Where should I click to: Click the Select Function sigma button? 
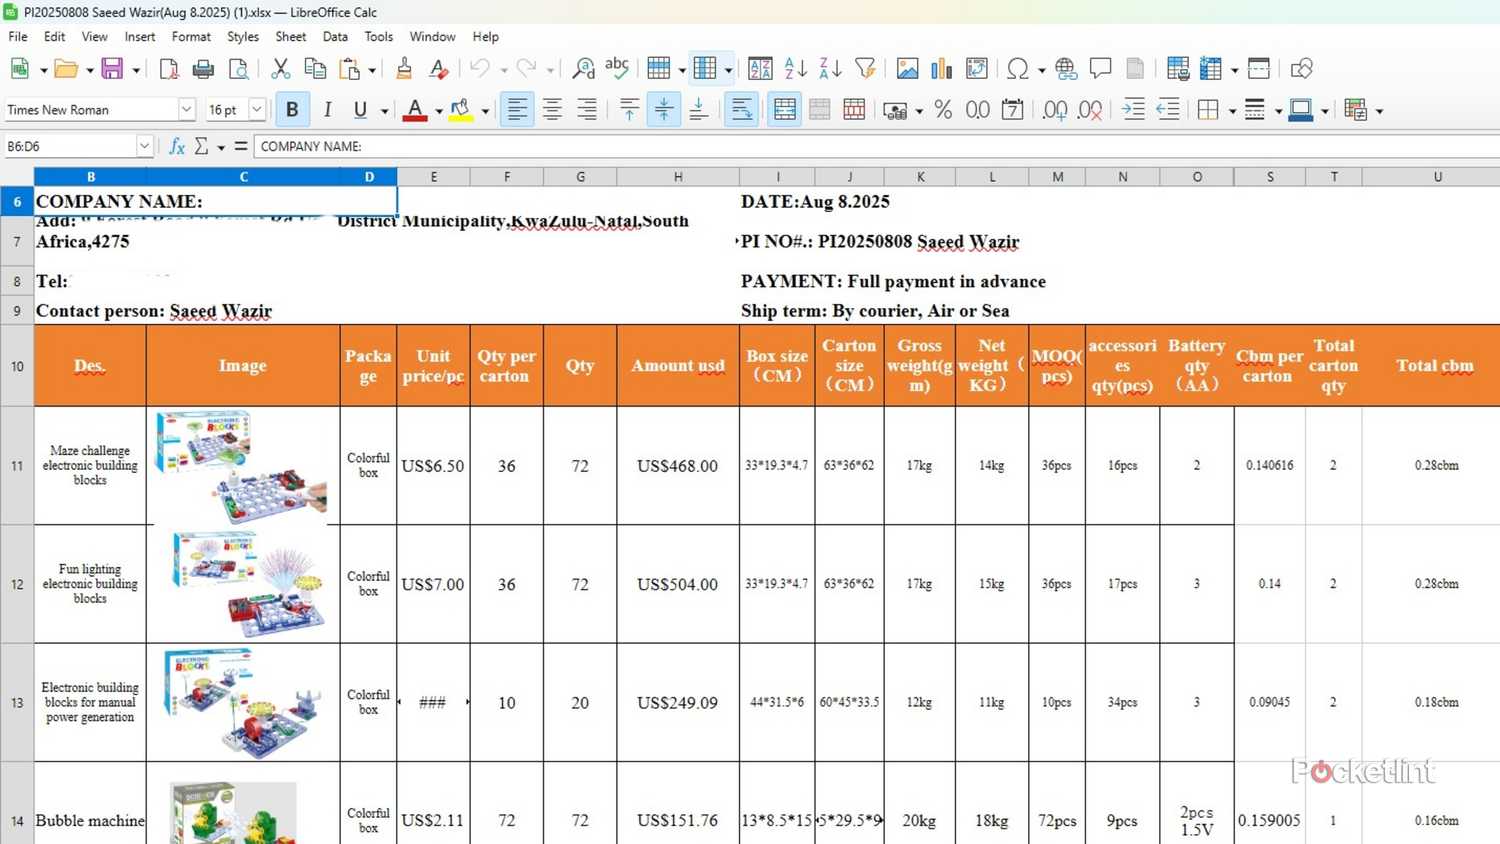203,146
